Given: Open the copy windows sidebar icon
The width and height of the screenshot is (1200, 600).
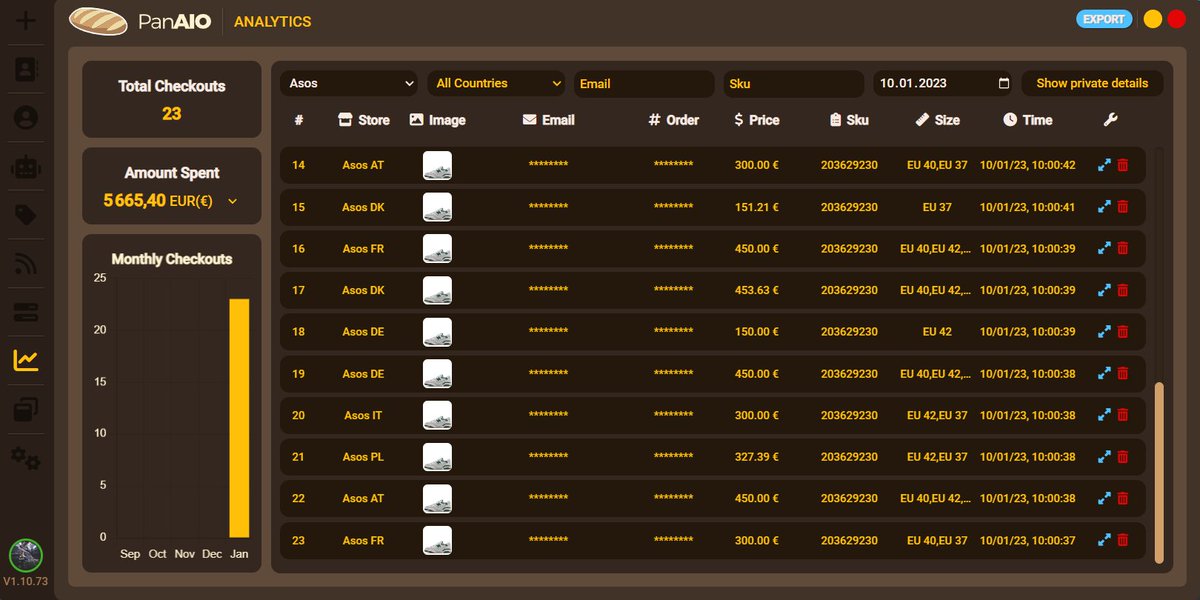Looking at the screenshot, I should [26, 410].
